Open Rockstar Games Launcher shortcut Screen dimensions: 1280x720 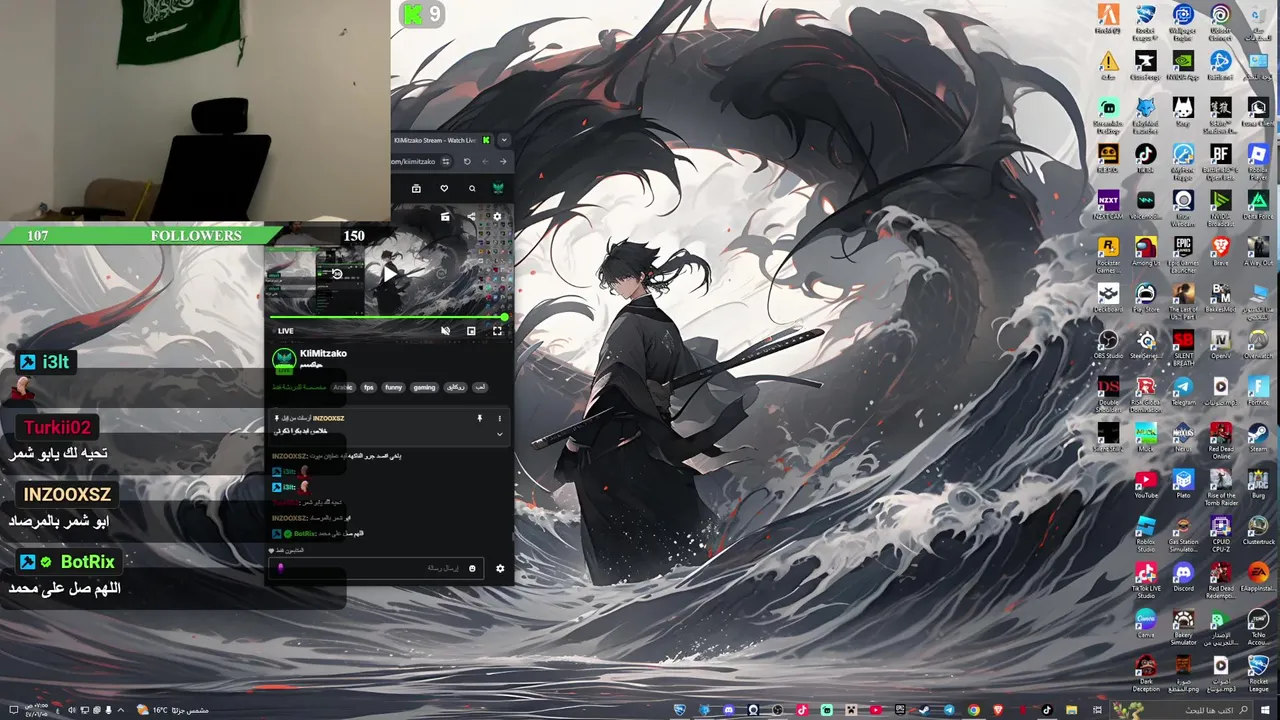pos(1108,254)
